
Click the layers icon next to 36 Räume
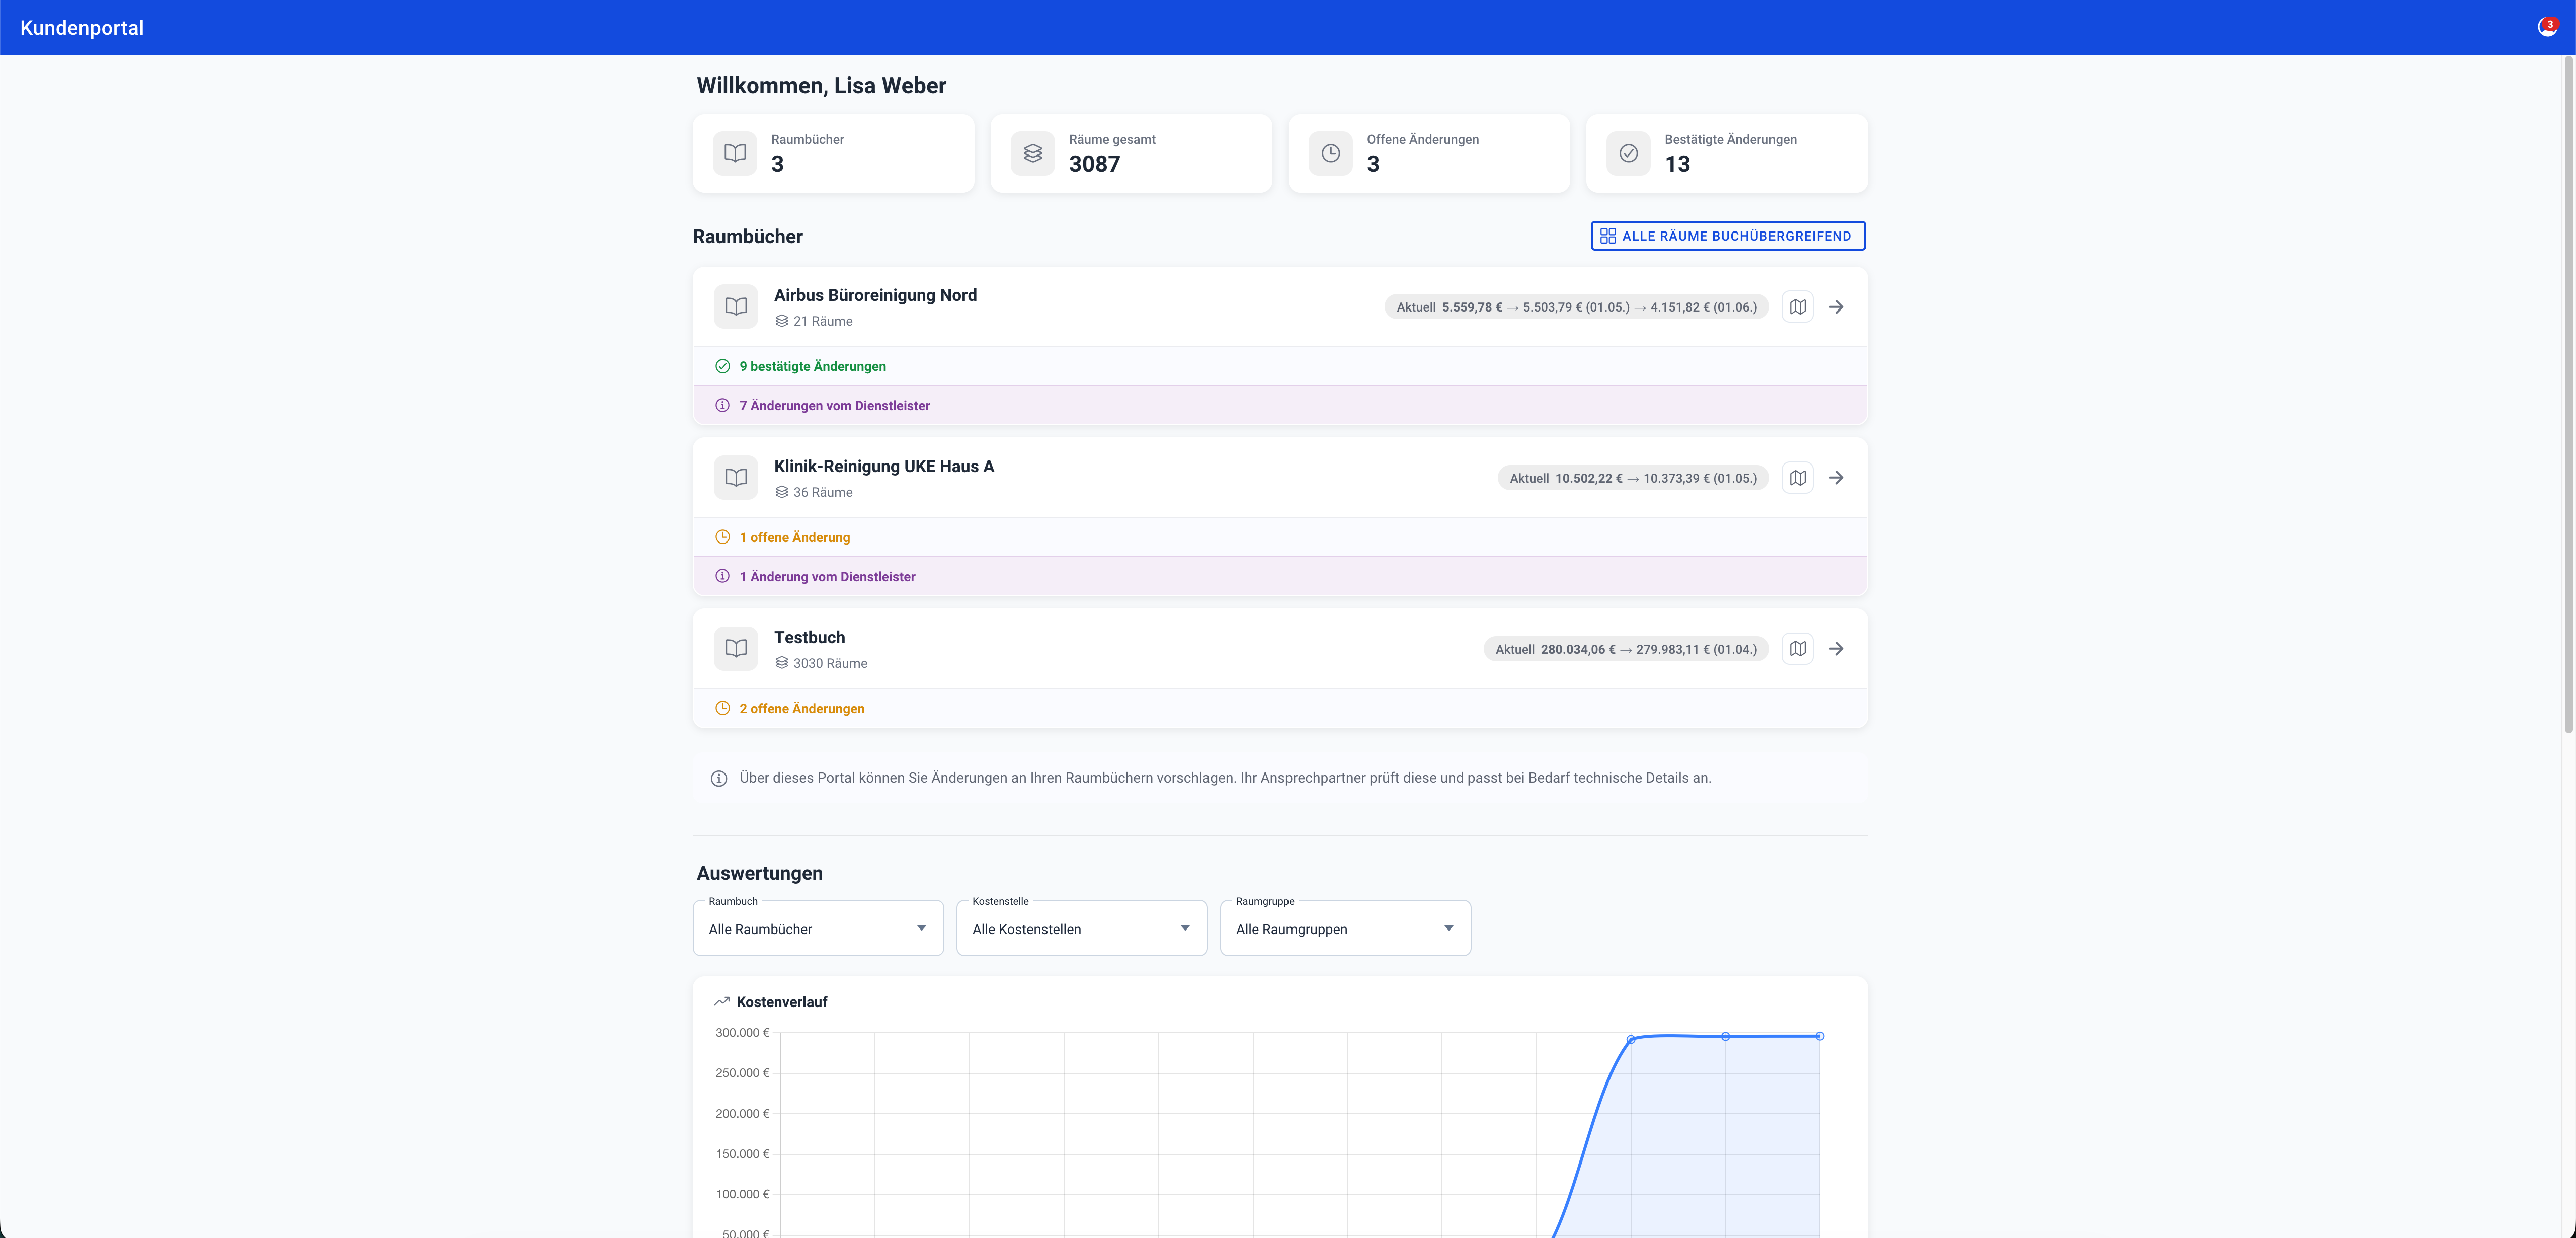tap(782, 492)
